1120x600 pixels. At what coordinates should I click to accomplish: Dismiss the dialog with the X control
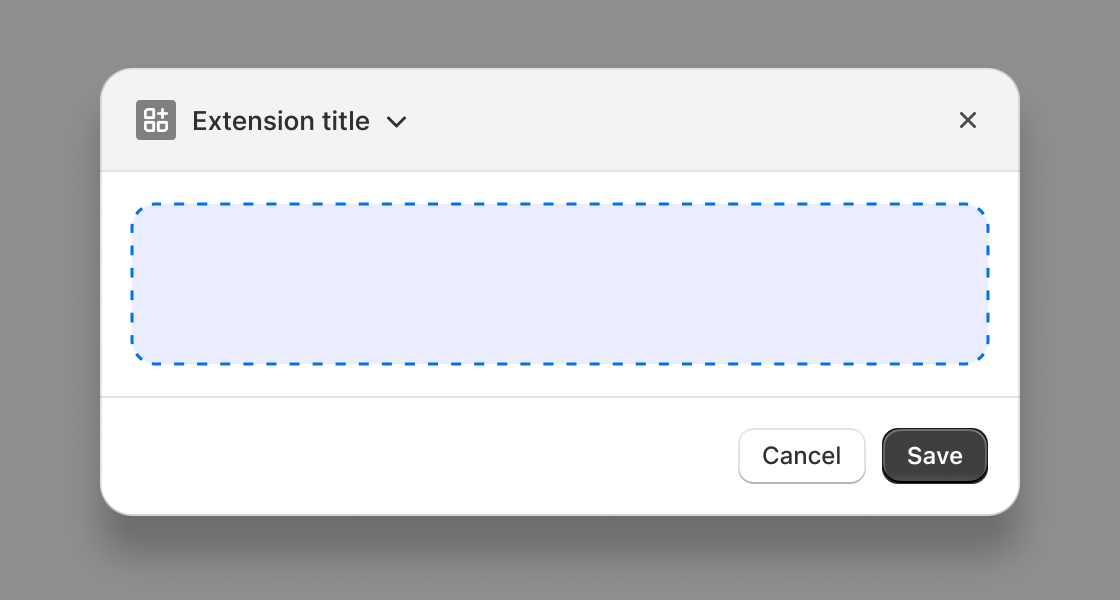pos(967,120)
